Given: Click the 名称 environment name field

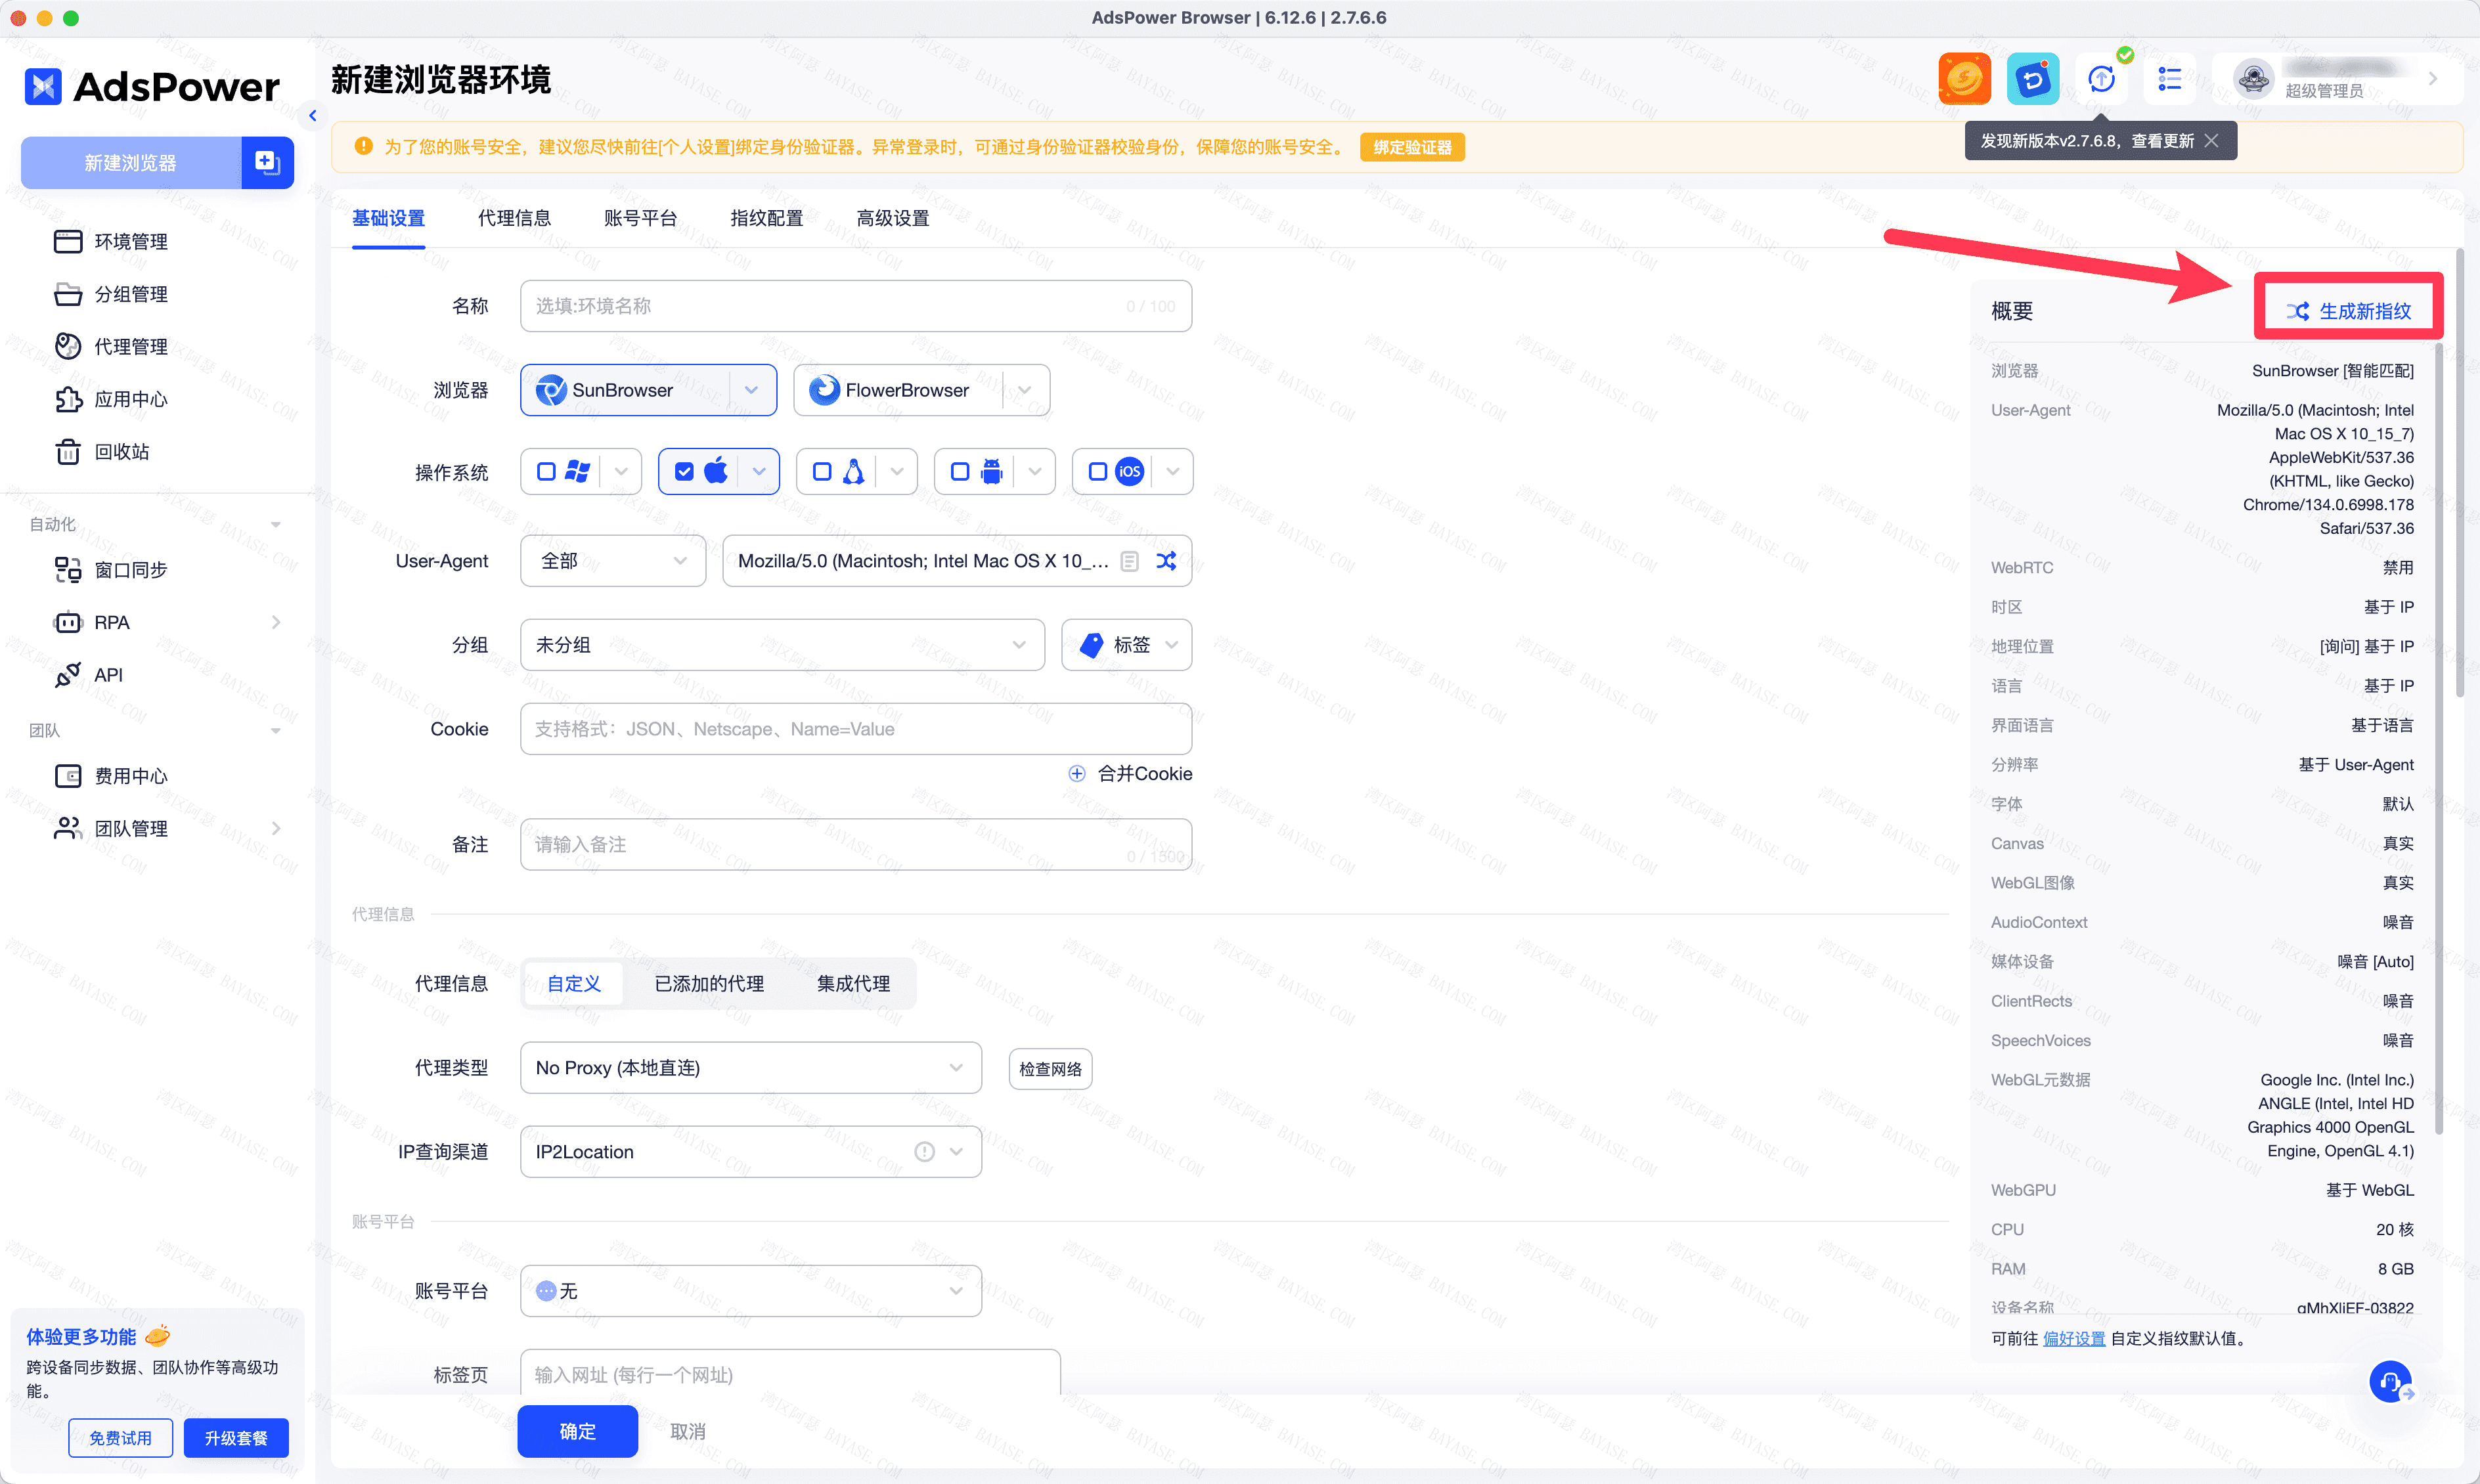Looking at the screenshot, I should (856, 306).
